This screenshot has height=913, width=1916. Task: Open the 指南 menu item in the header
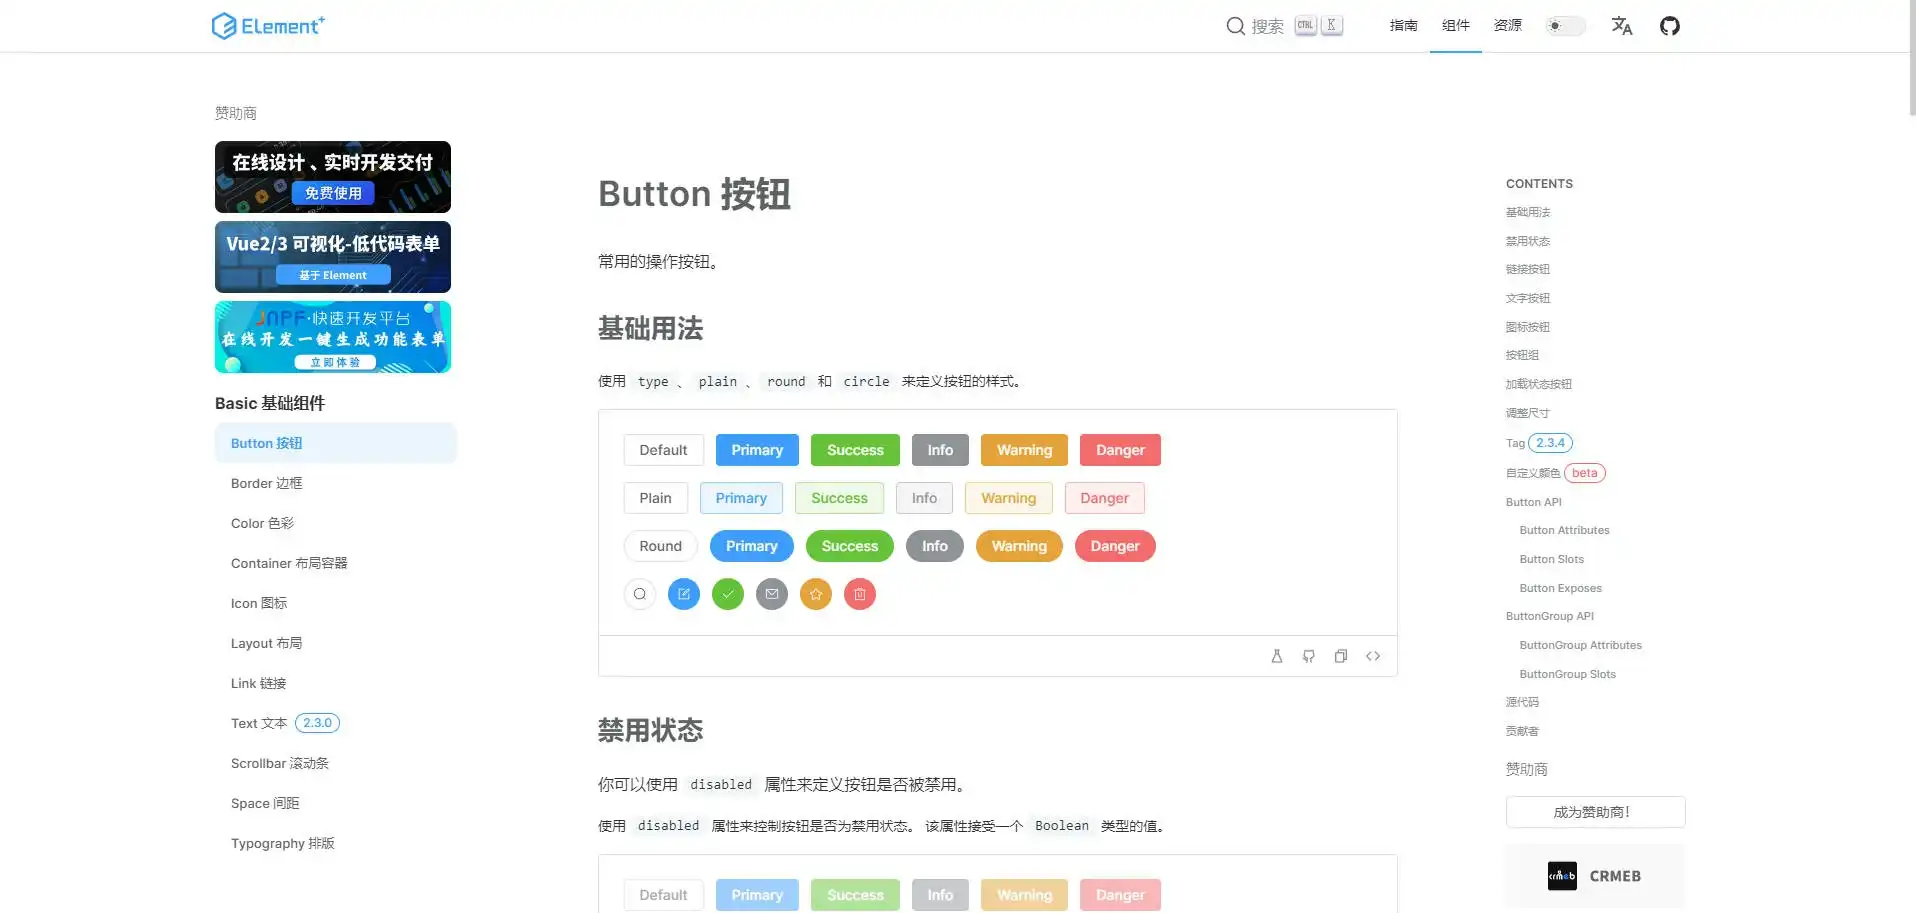click(x=1403, y=26)
